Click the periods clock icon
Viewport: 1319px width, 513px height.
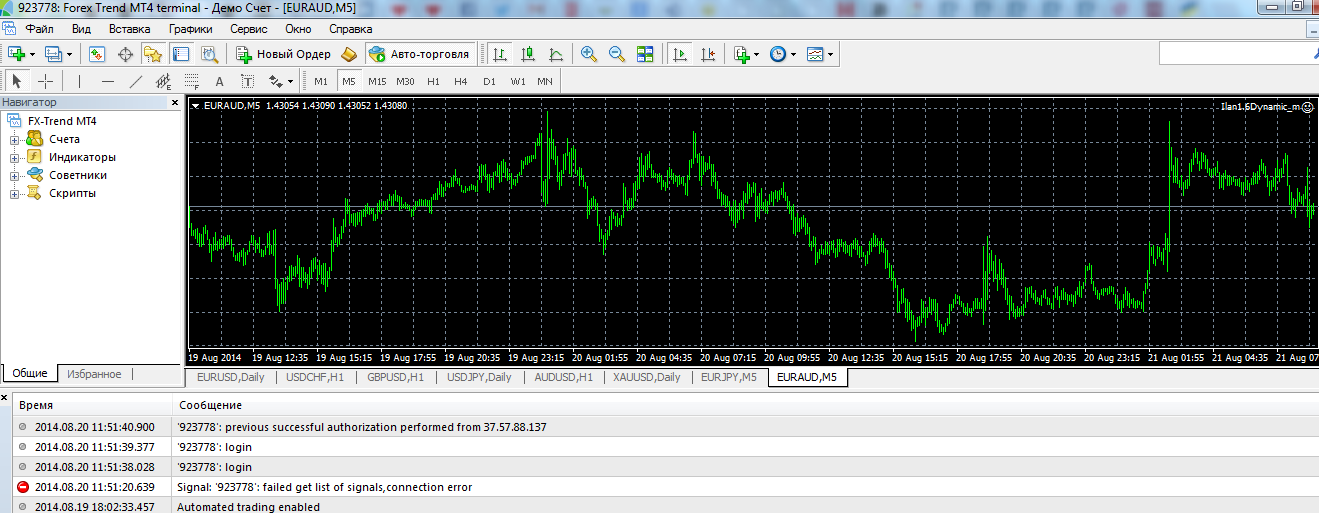coord(778,54)
